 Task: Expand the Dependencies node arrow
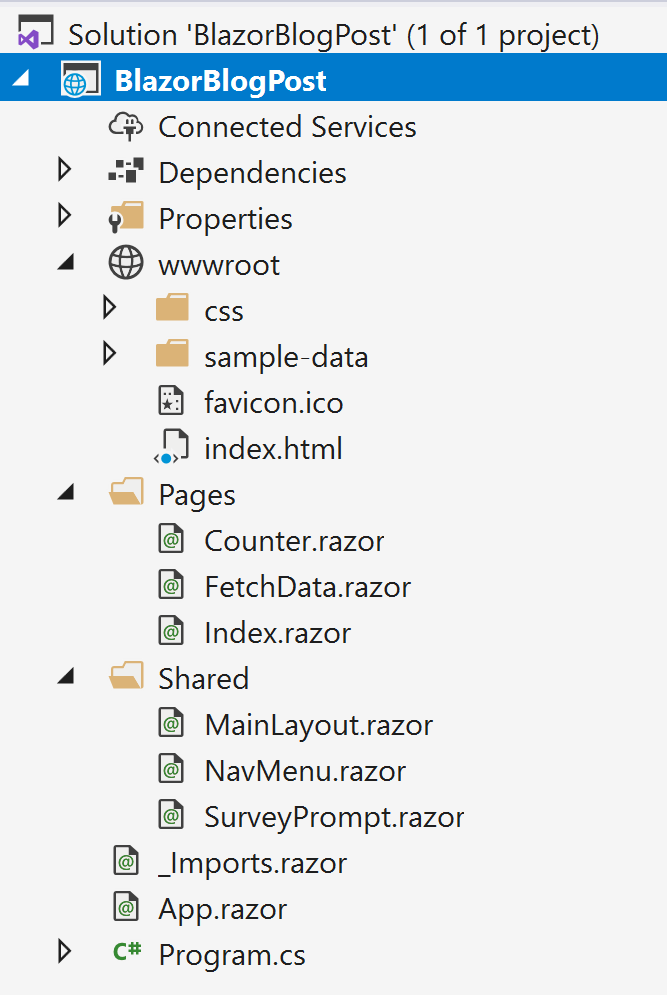[64, 170]
